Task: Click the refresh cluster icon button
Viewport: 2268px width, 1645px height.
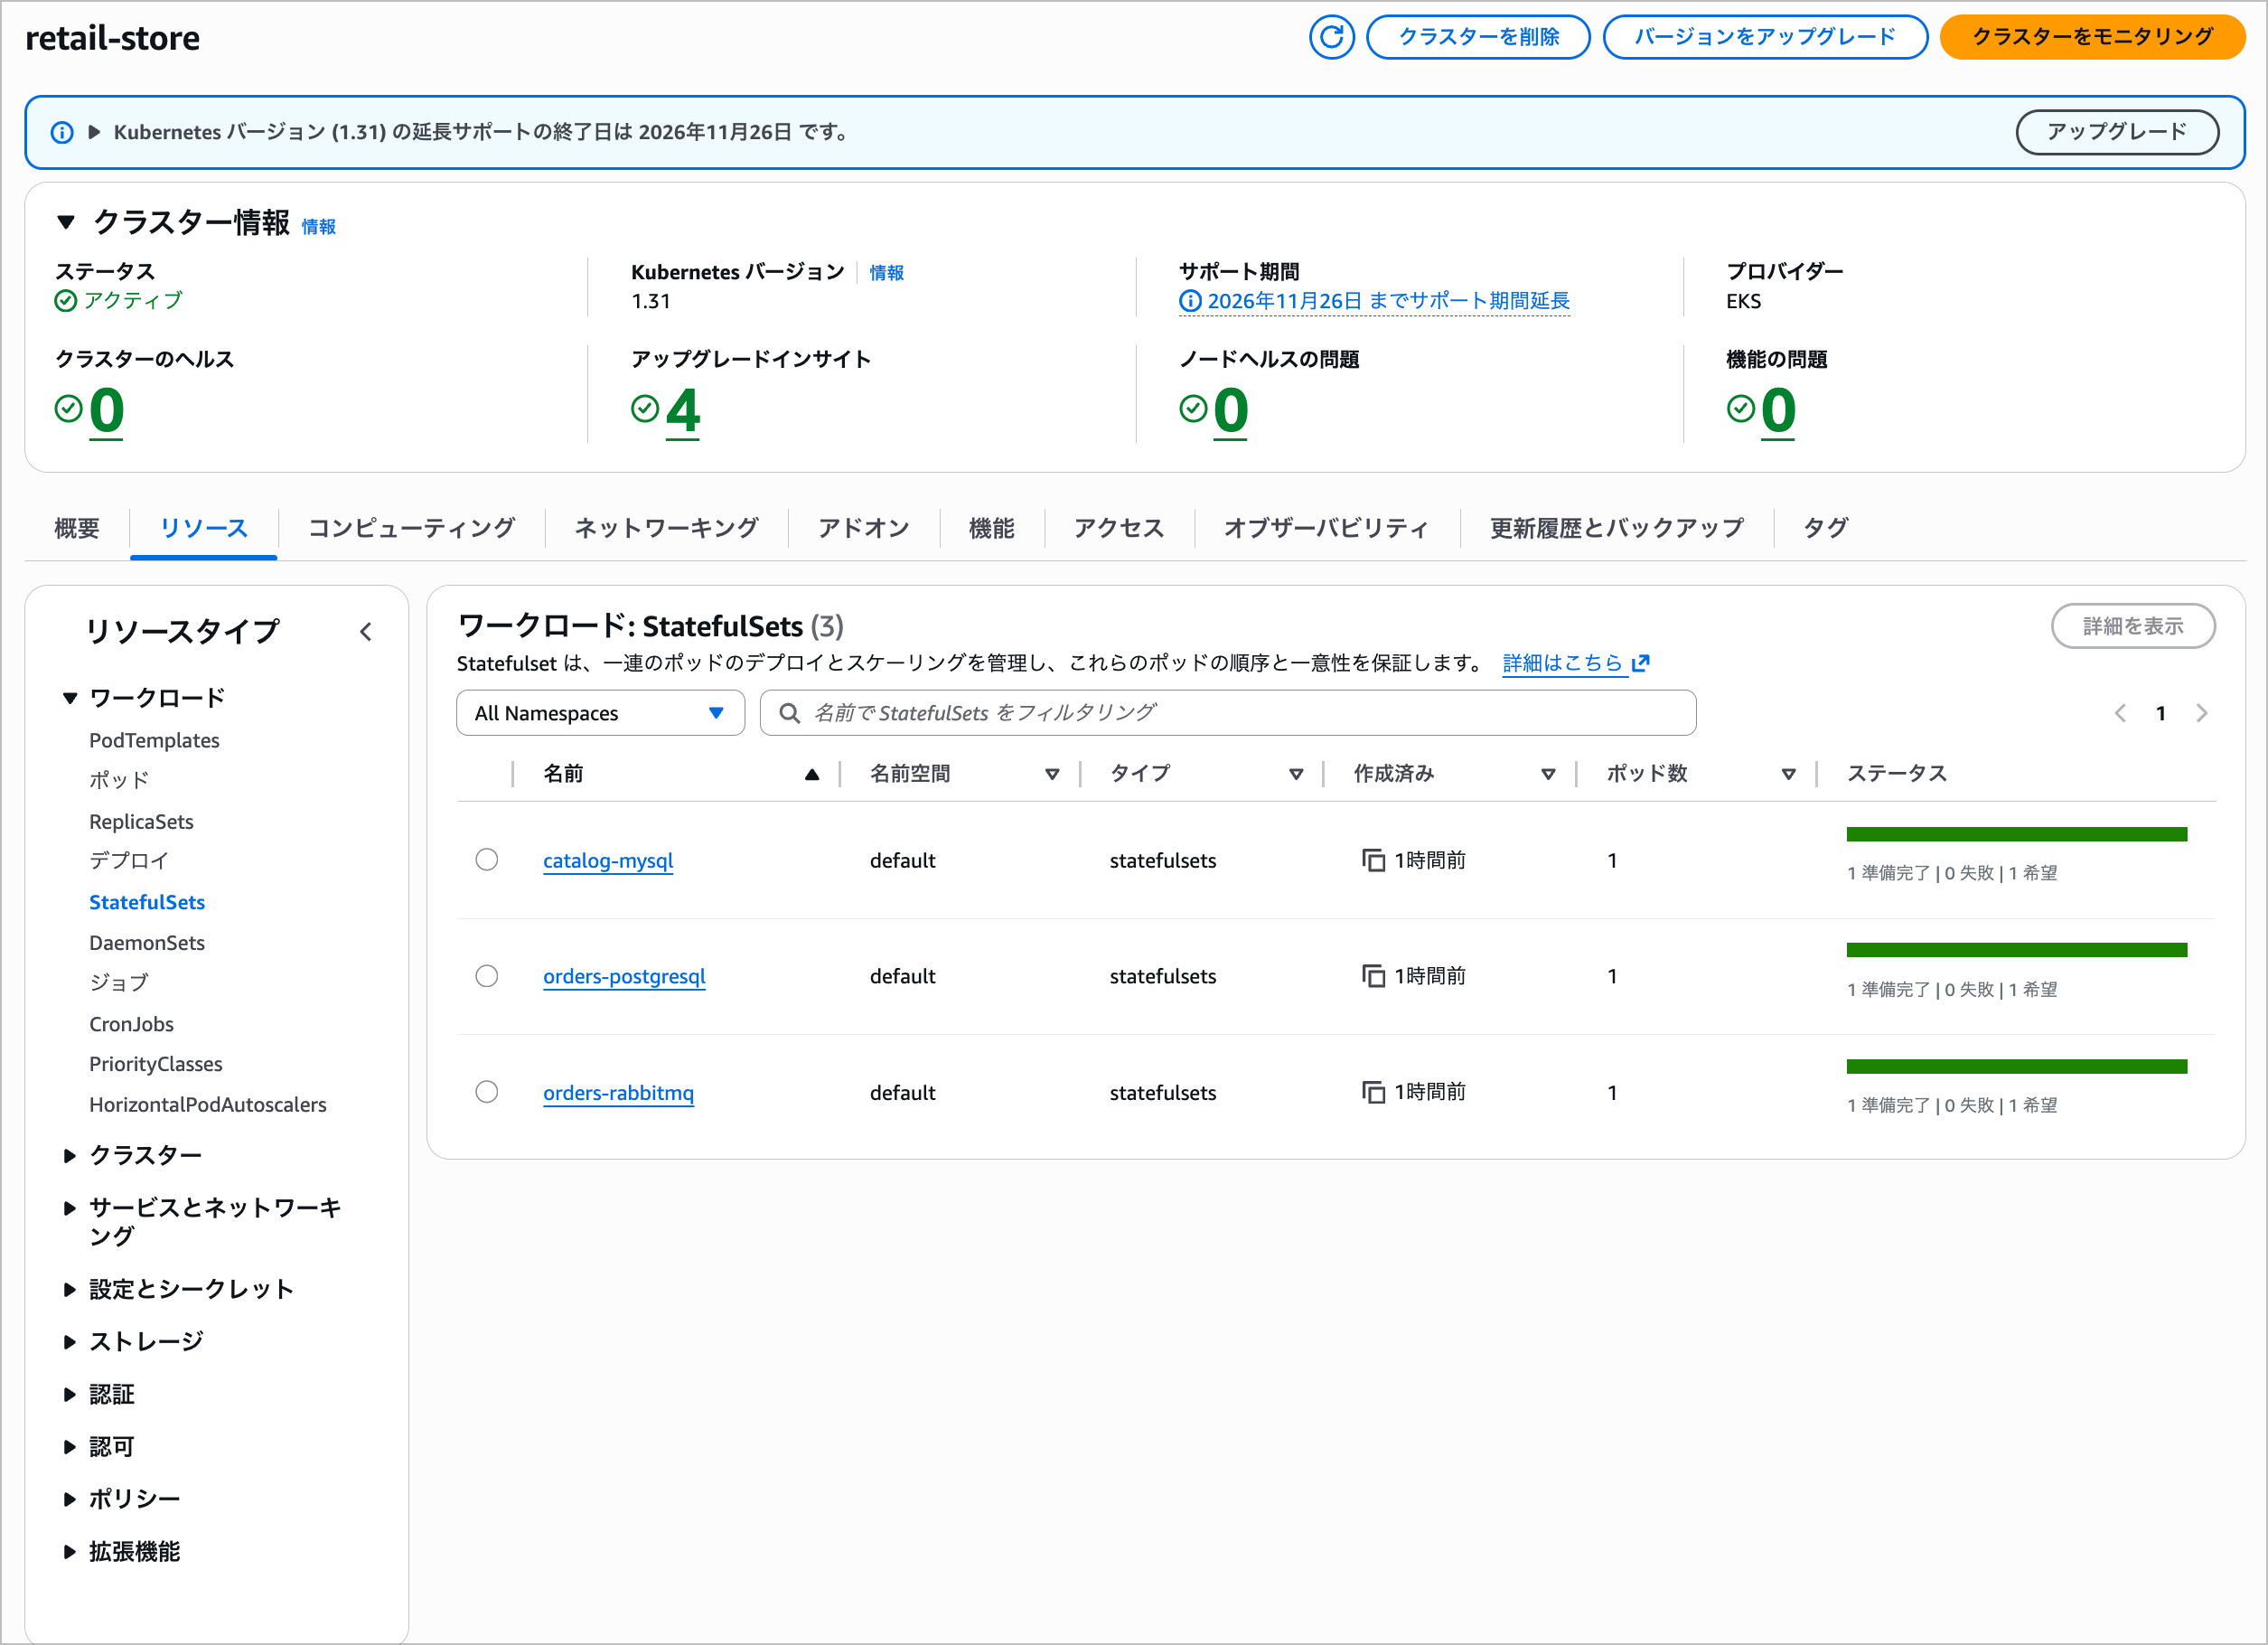Action: (x=1331, y=37)
